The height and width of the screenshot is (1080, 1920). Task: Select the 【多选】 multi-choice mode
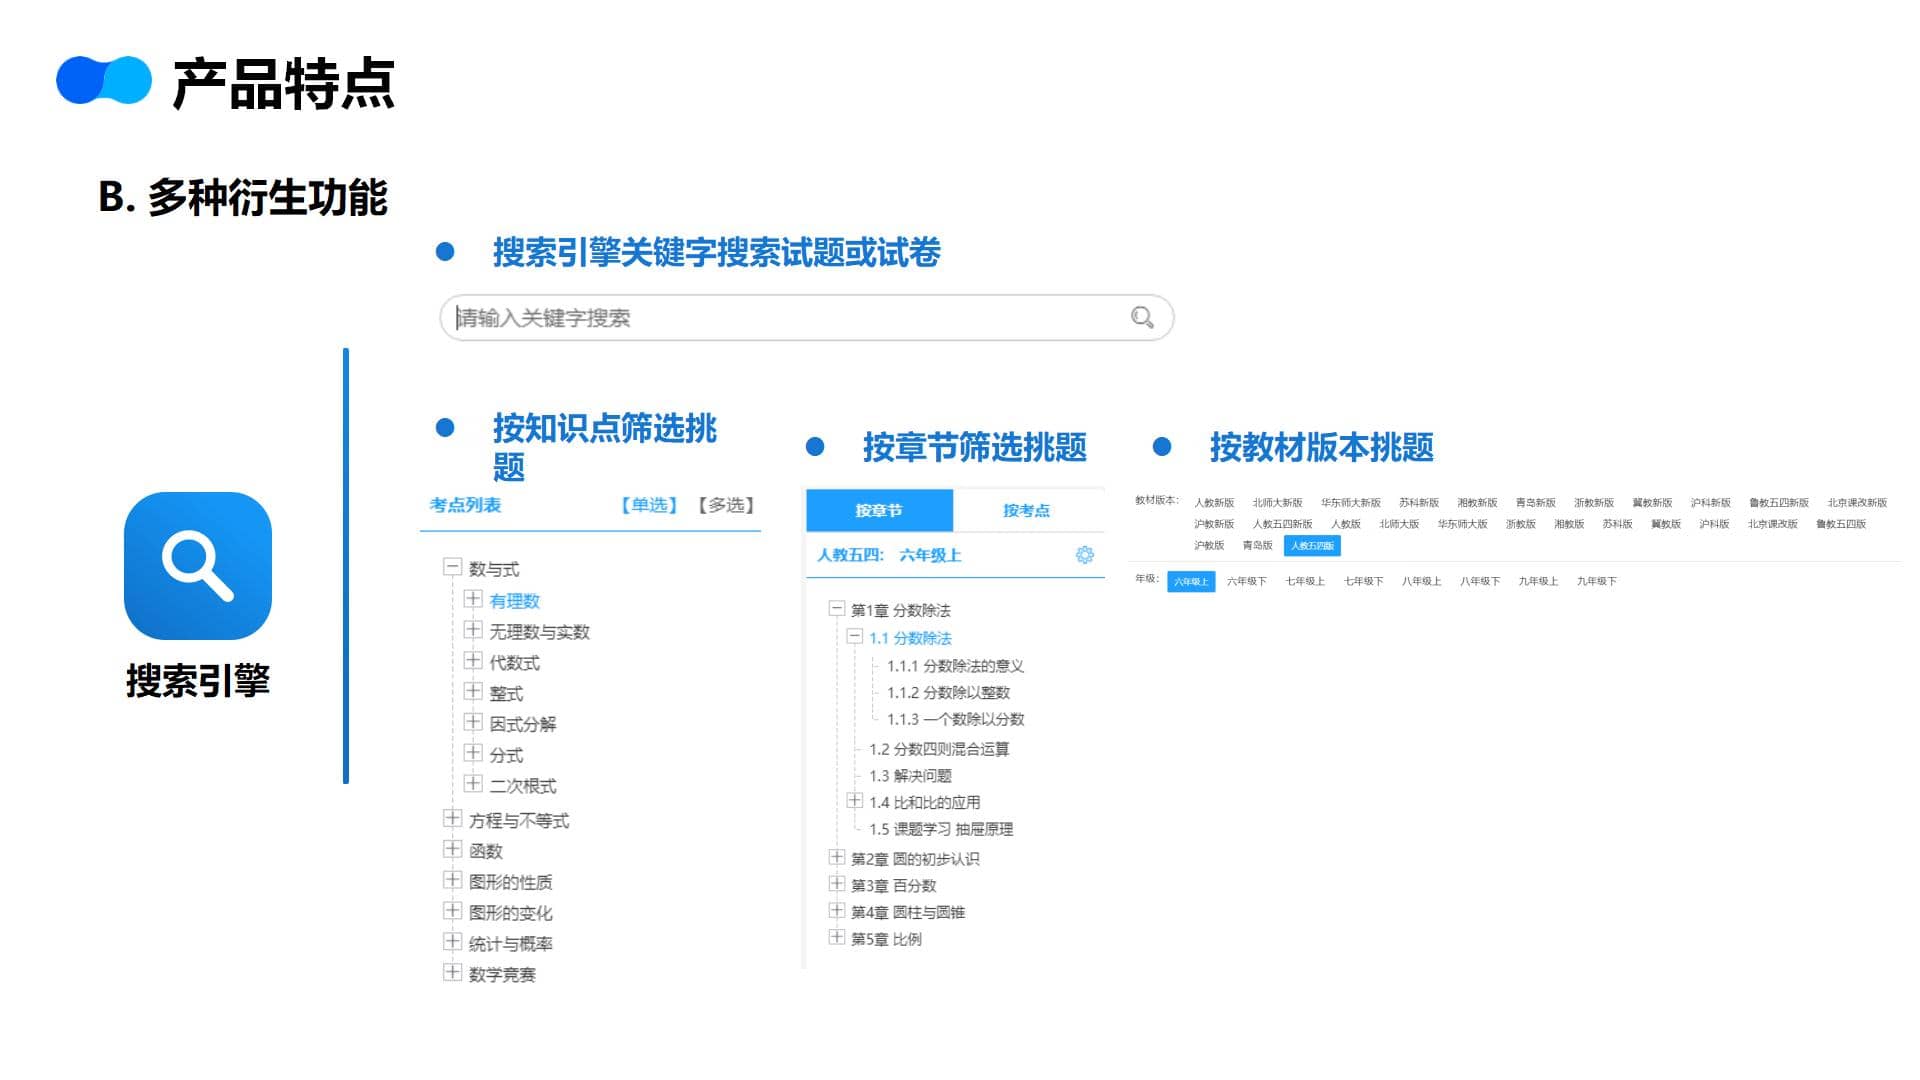pyautogui.click(x=726, y=505)
